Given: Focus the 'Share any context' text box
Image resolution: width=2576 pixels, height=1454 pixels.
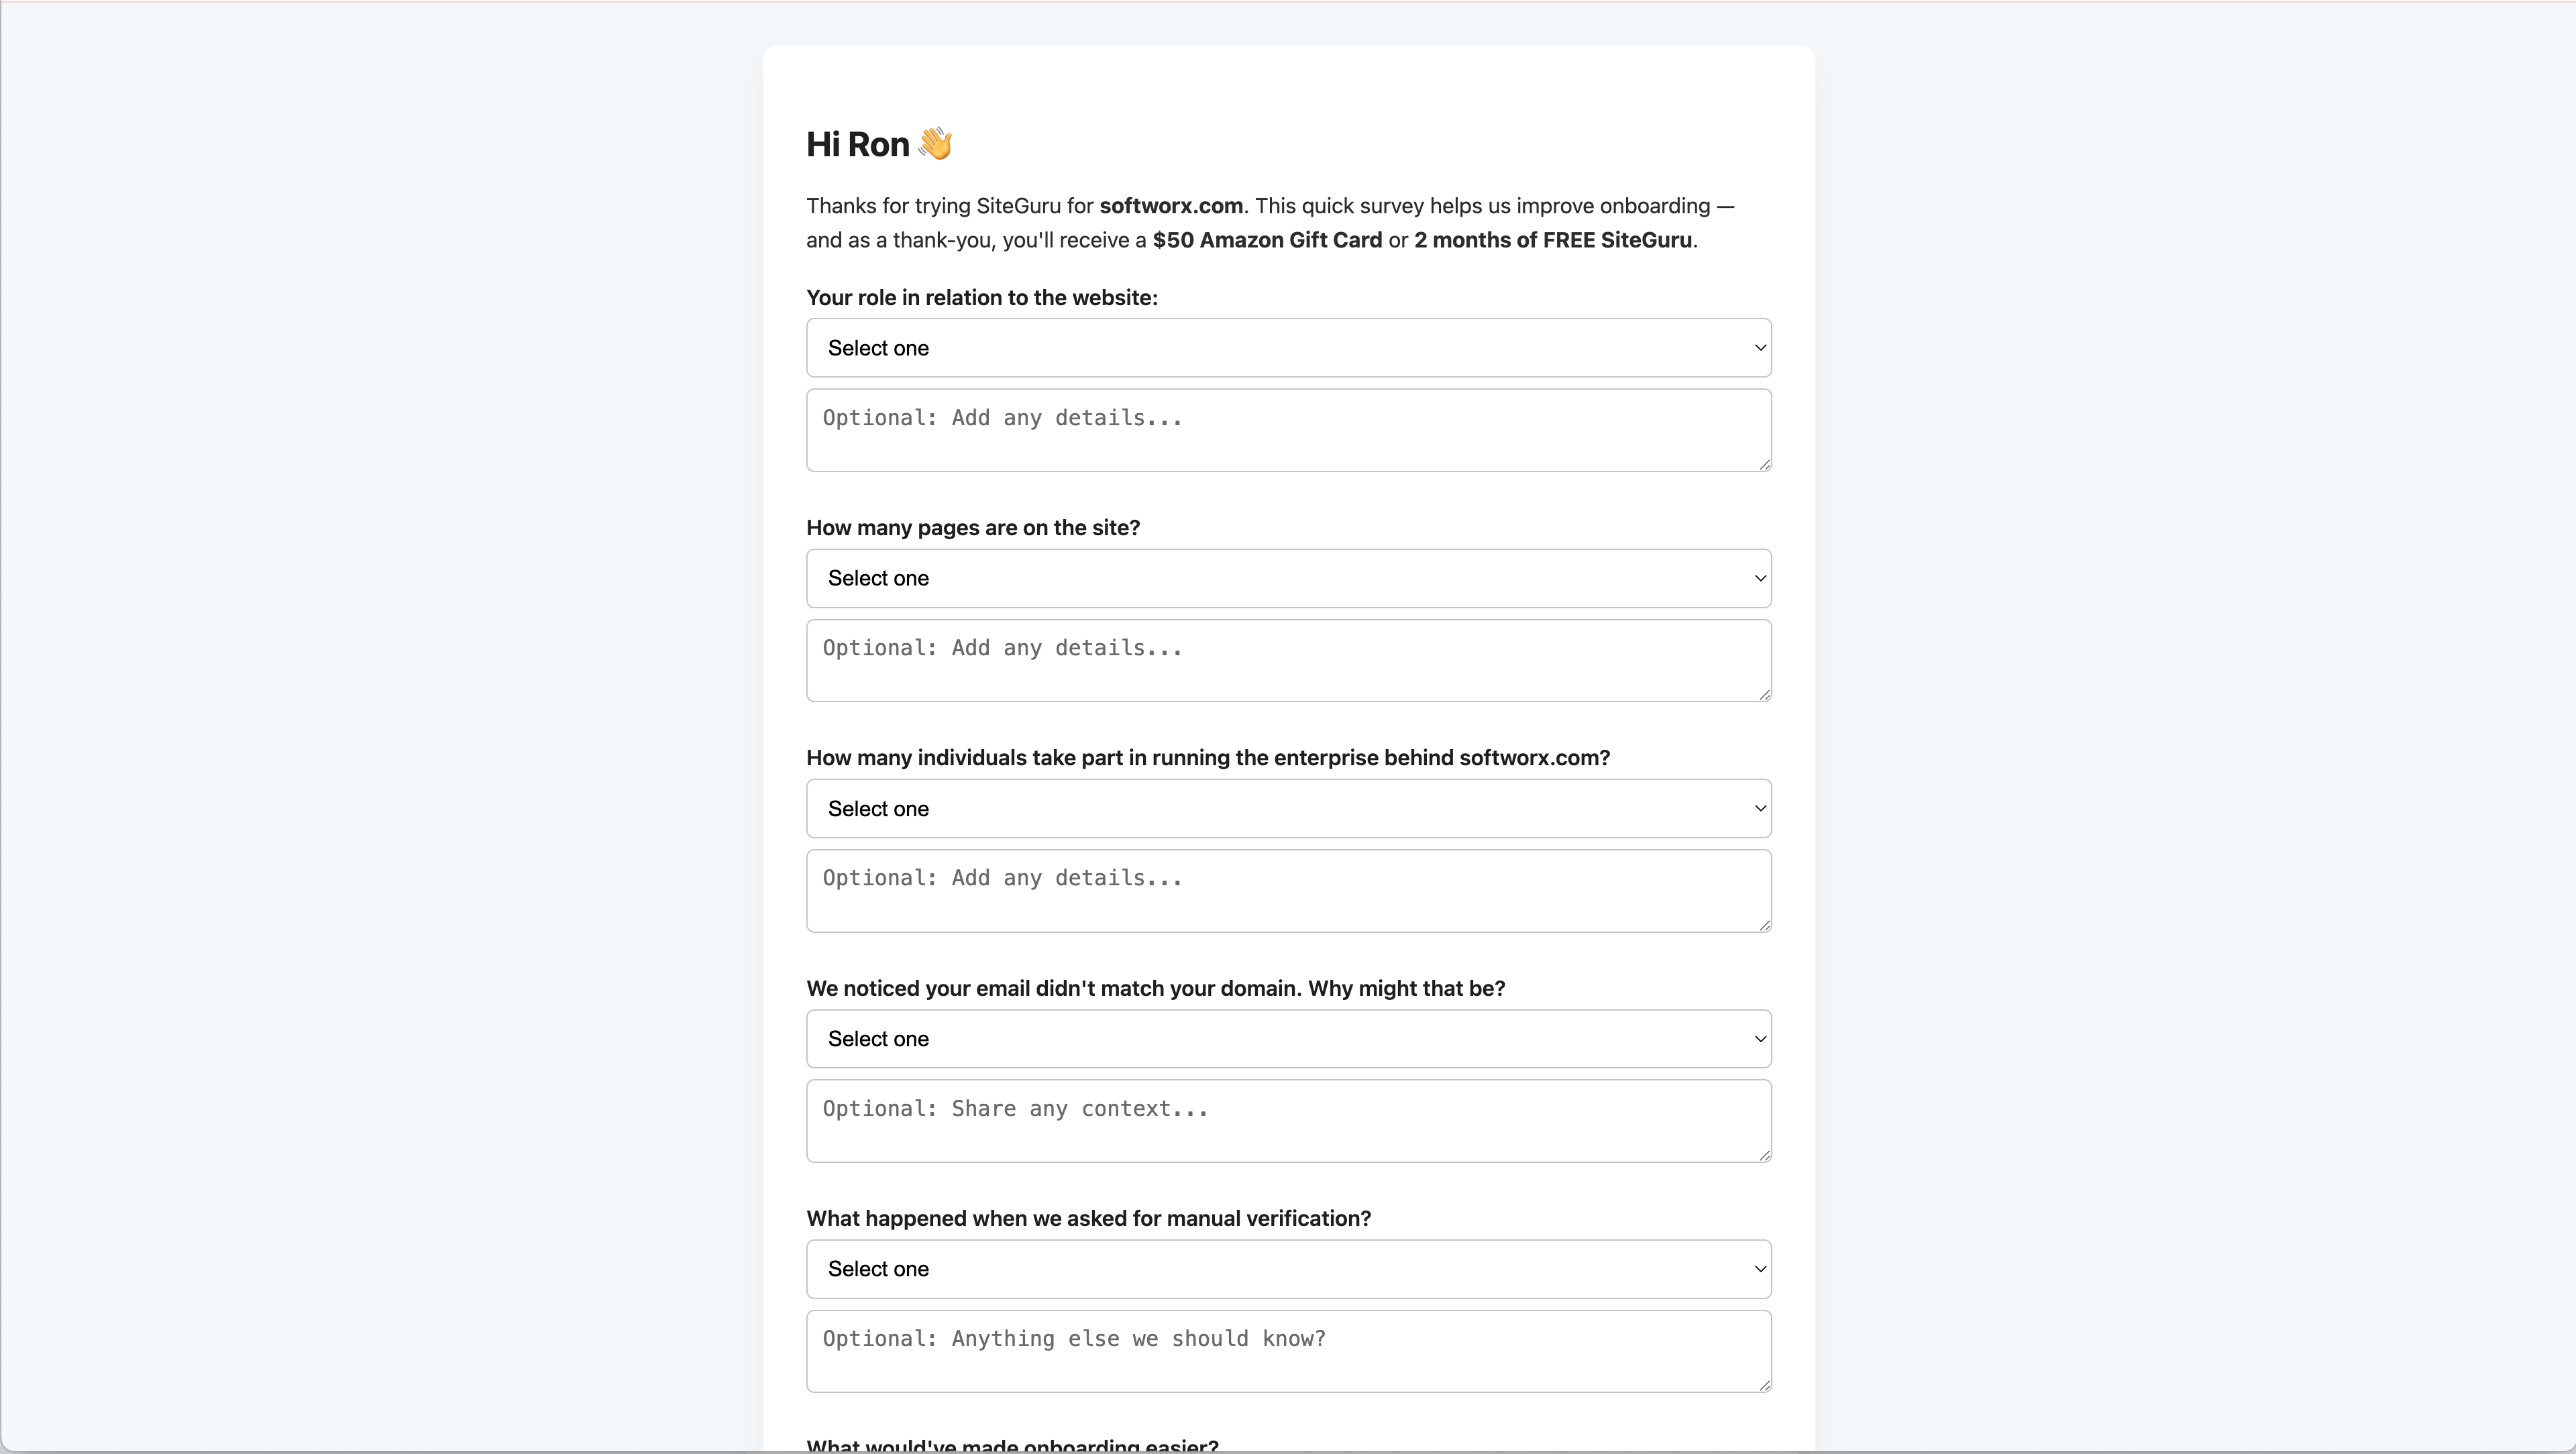Looking at the screenshot, I should 1288,1120.
